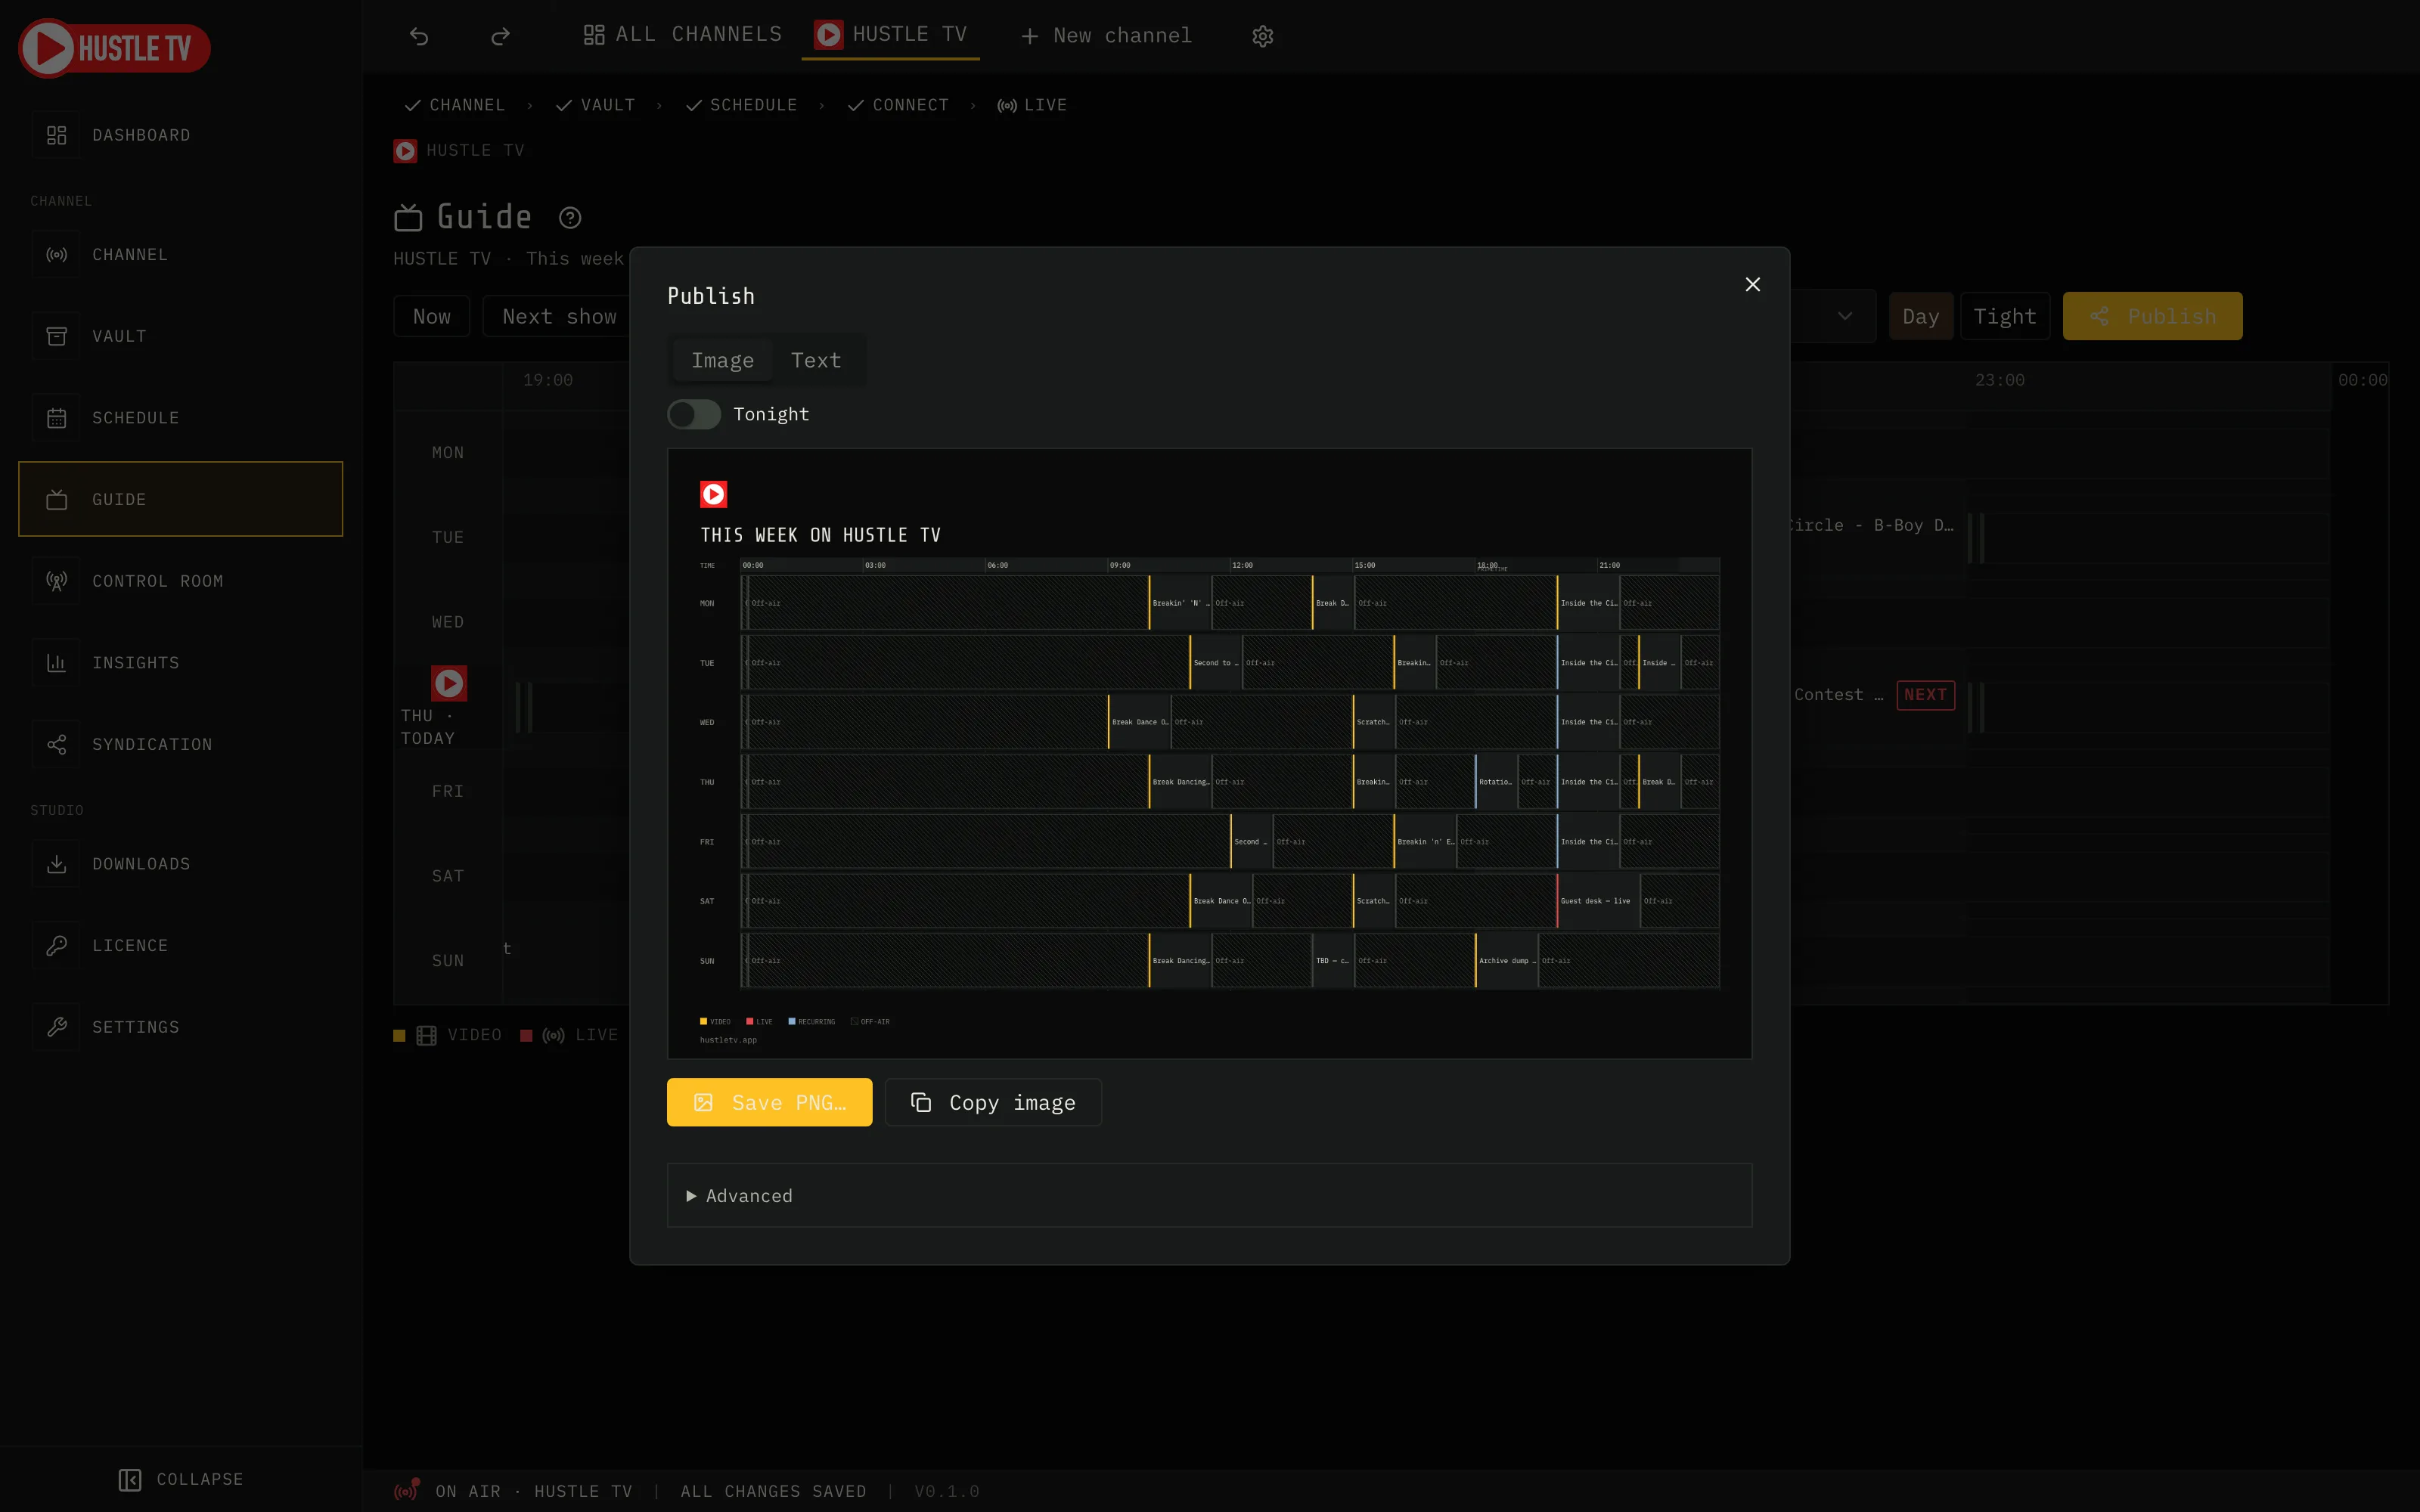
Task: Open the Licence key icon
Action: pos(57,946)
